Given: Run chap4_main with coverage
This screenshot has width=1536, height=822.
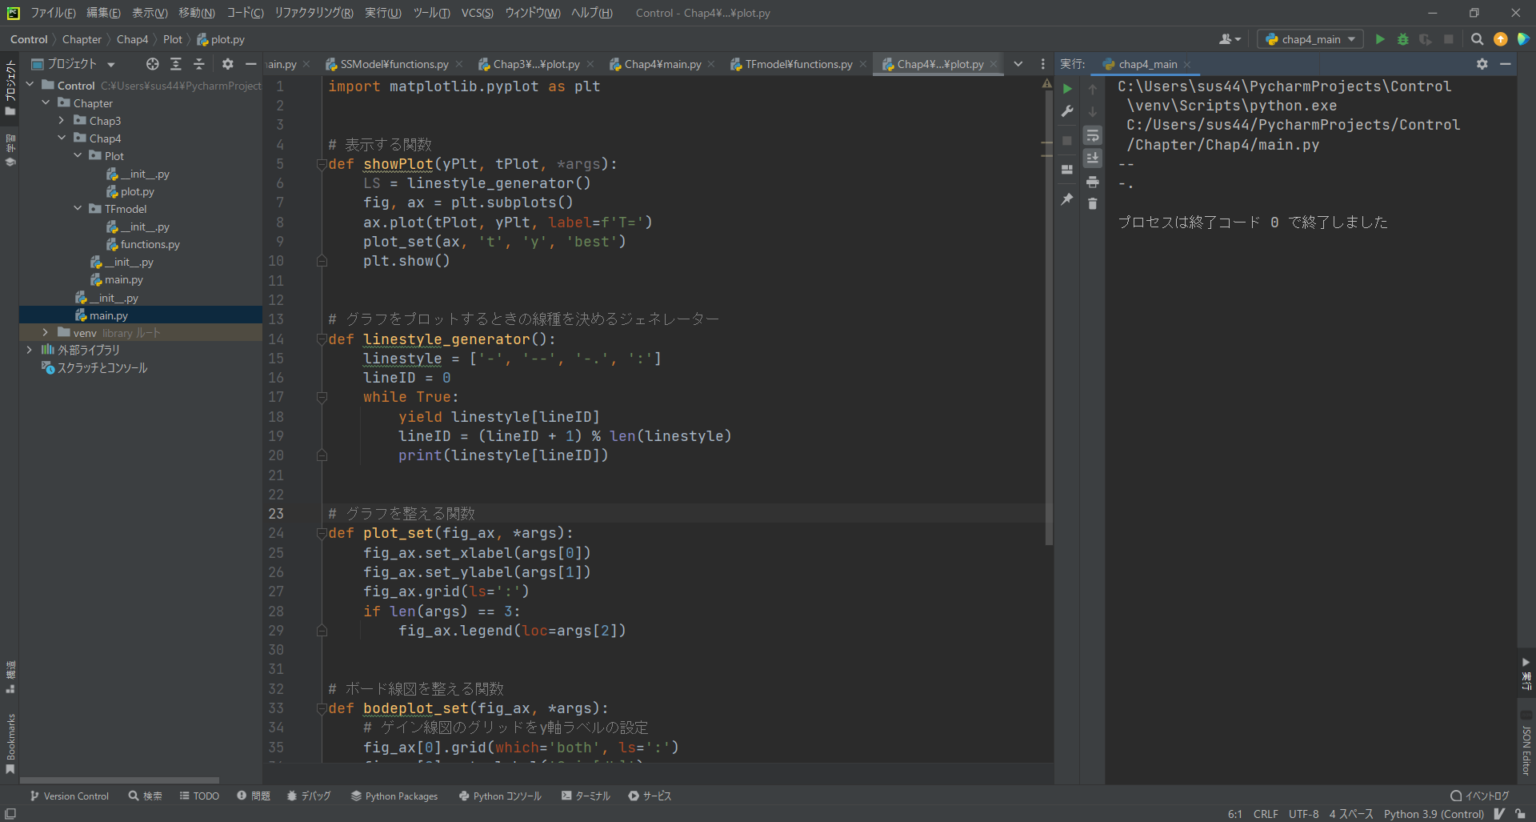Looking at the screenshot, I should pyautogui.click(x=1424, y=38).
